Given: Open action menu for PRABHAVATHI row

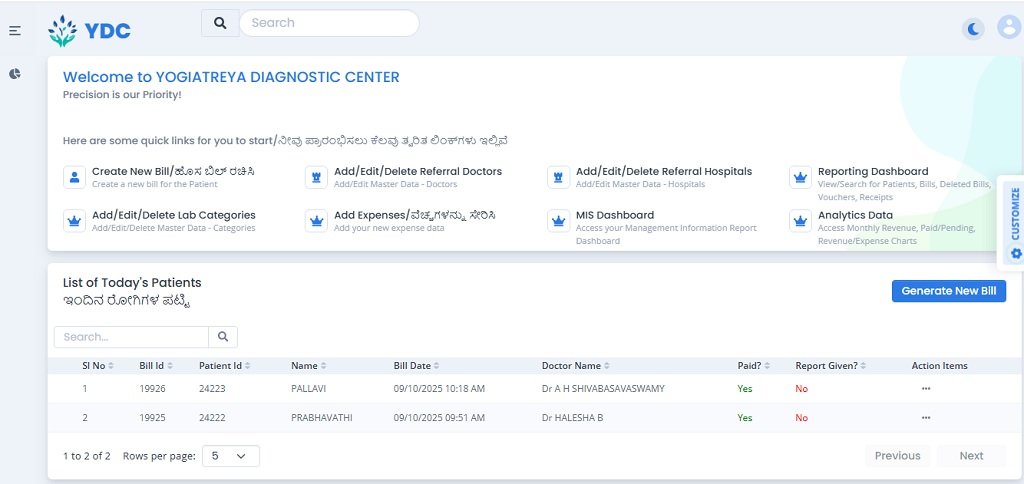Looking at the screenshot, I should click(x=926, y=418).
